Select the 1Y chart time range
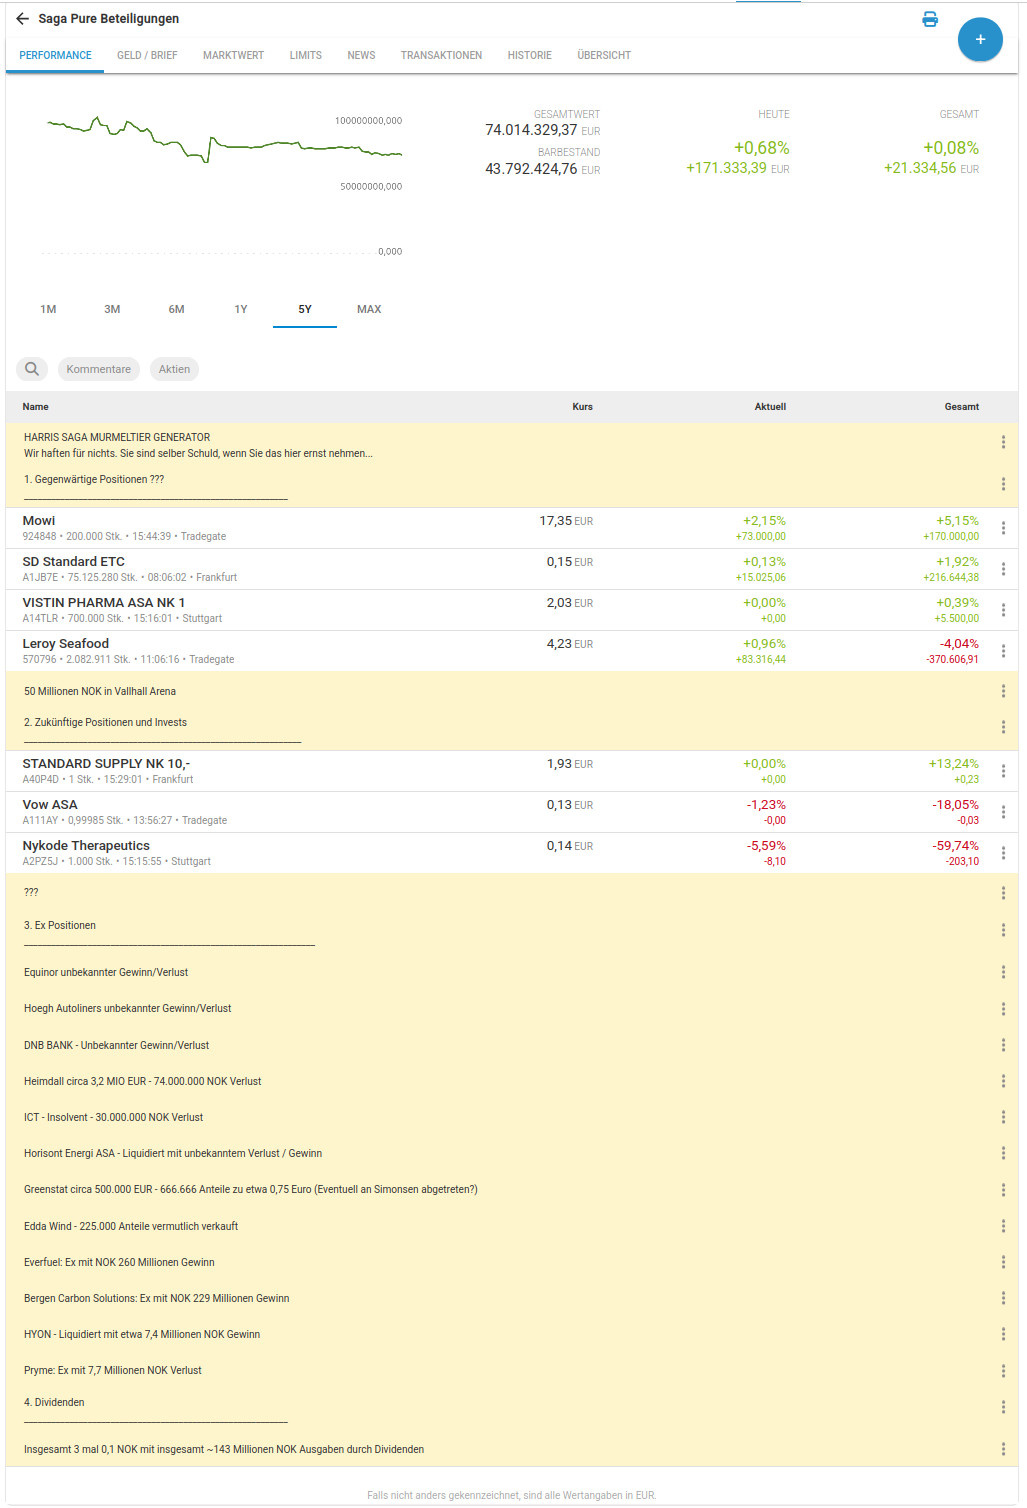1027x1508 pixels. click(x=241, y=309)
